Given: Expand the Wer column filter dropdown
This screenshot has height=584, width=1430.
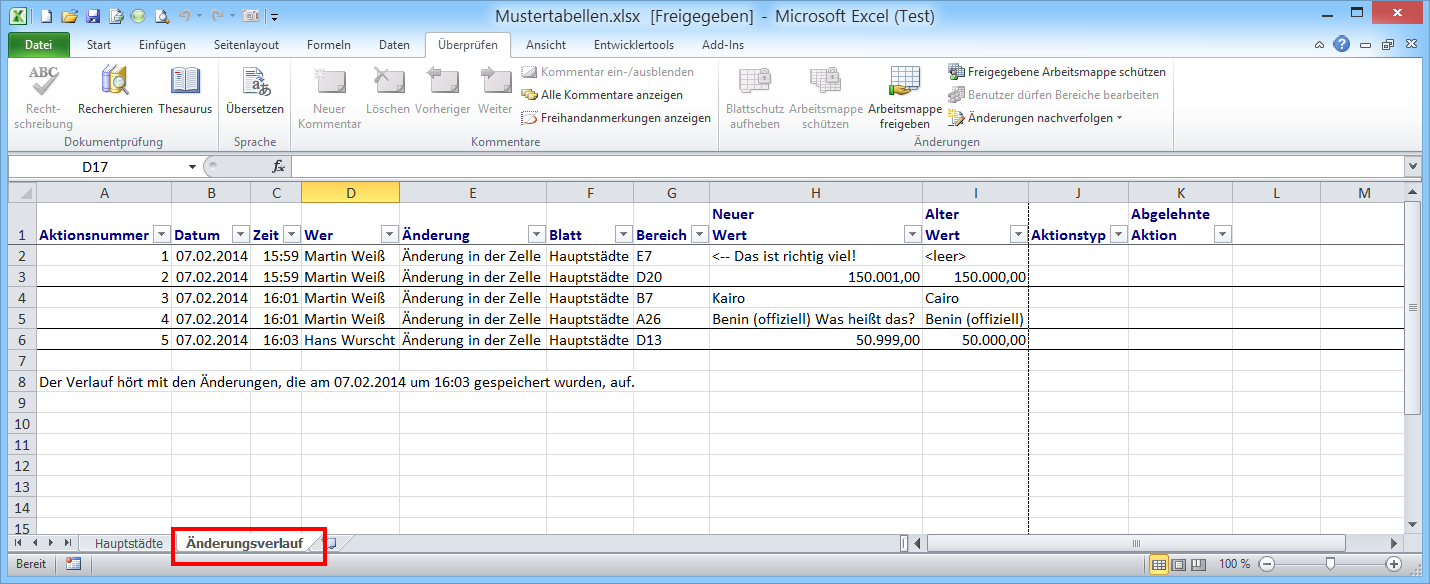Looking at the screenshot, I should click(x=389, y=235).
